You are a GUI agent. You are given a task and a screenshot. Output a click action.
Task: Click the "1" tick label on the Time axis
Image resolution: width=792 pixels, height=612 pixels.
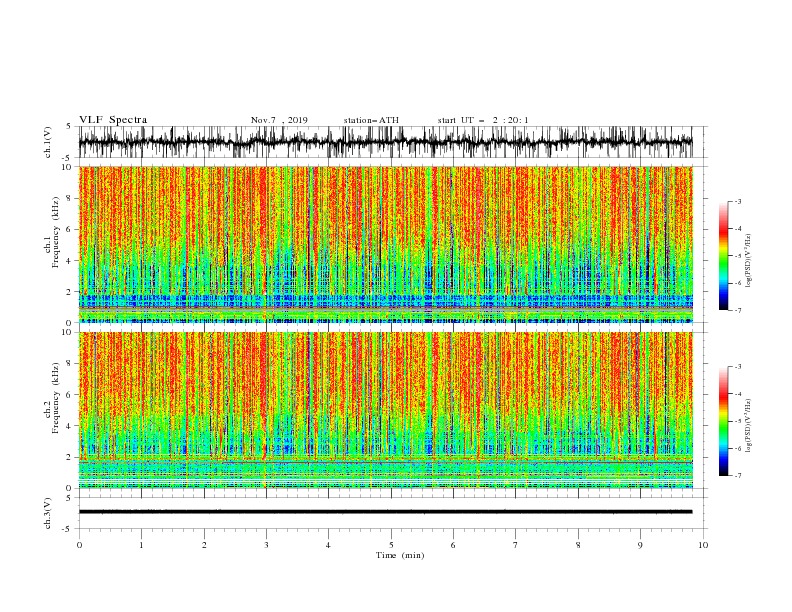[x=141, y=545]
